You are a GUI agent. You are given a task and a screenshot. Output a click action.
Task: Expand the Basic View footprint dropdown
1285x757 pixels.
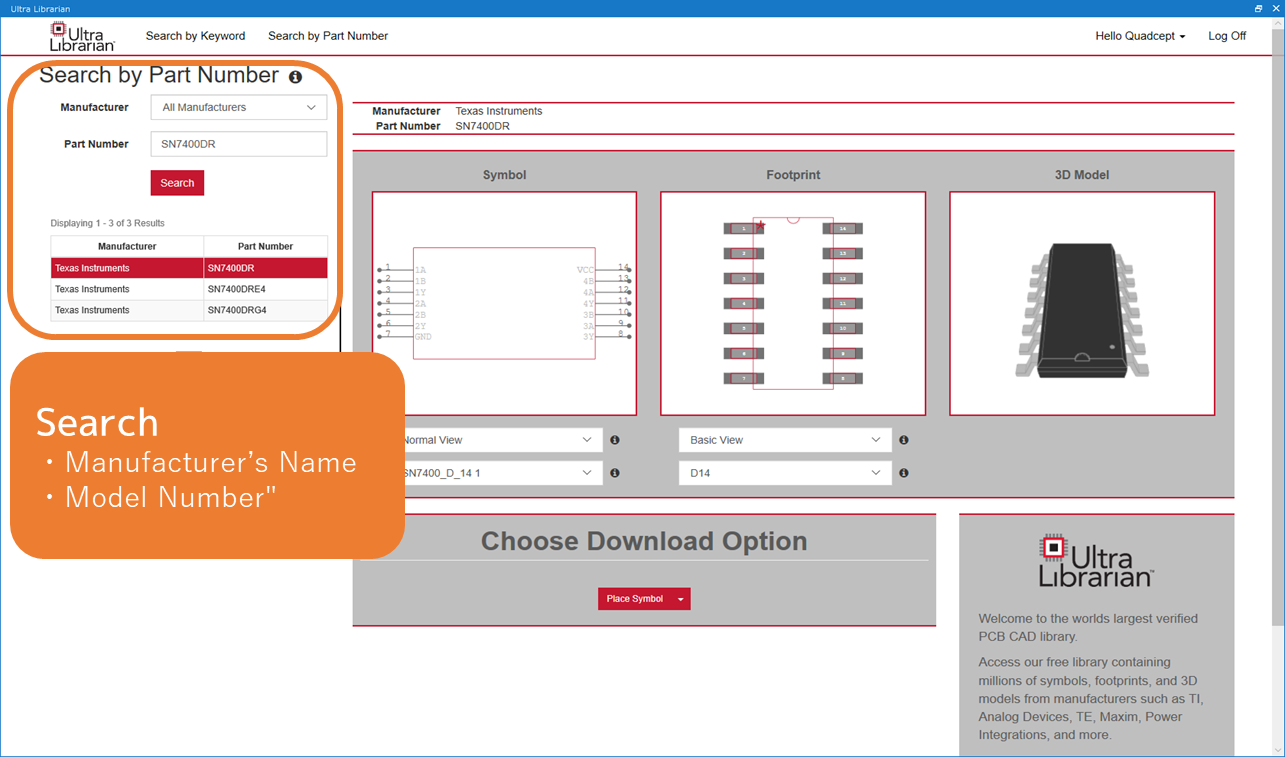[784, 440]
